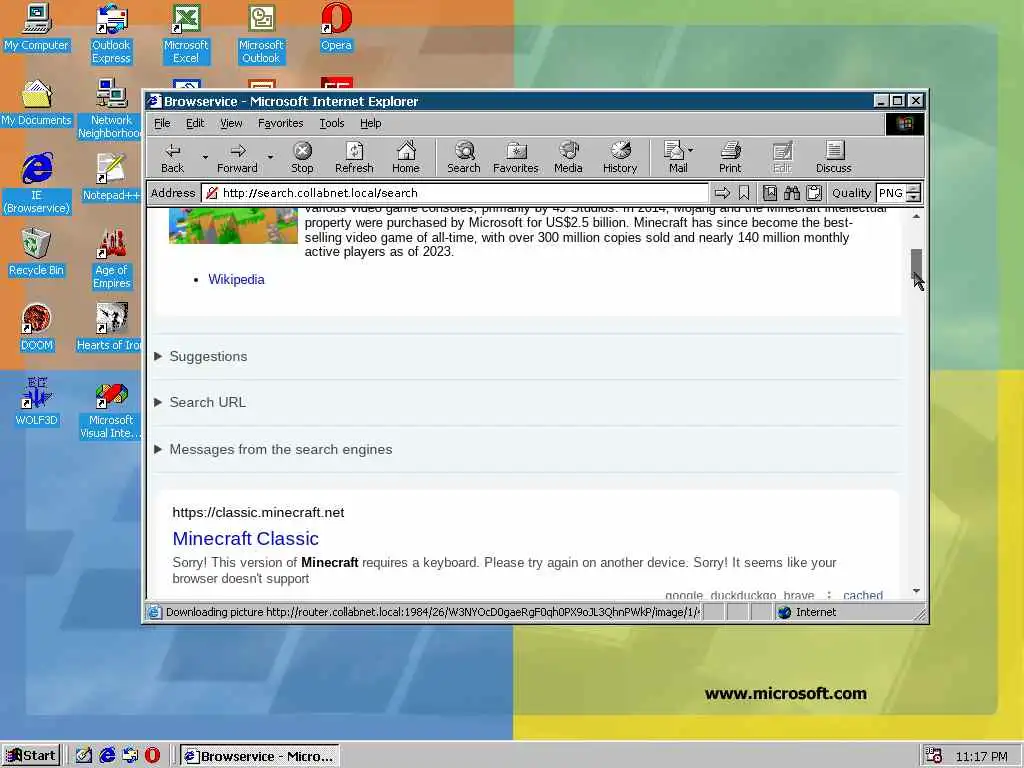
Task: Open the History toolbar button
Action: [x=620, y=157]
